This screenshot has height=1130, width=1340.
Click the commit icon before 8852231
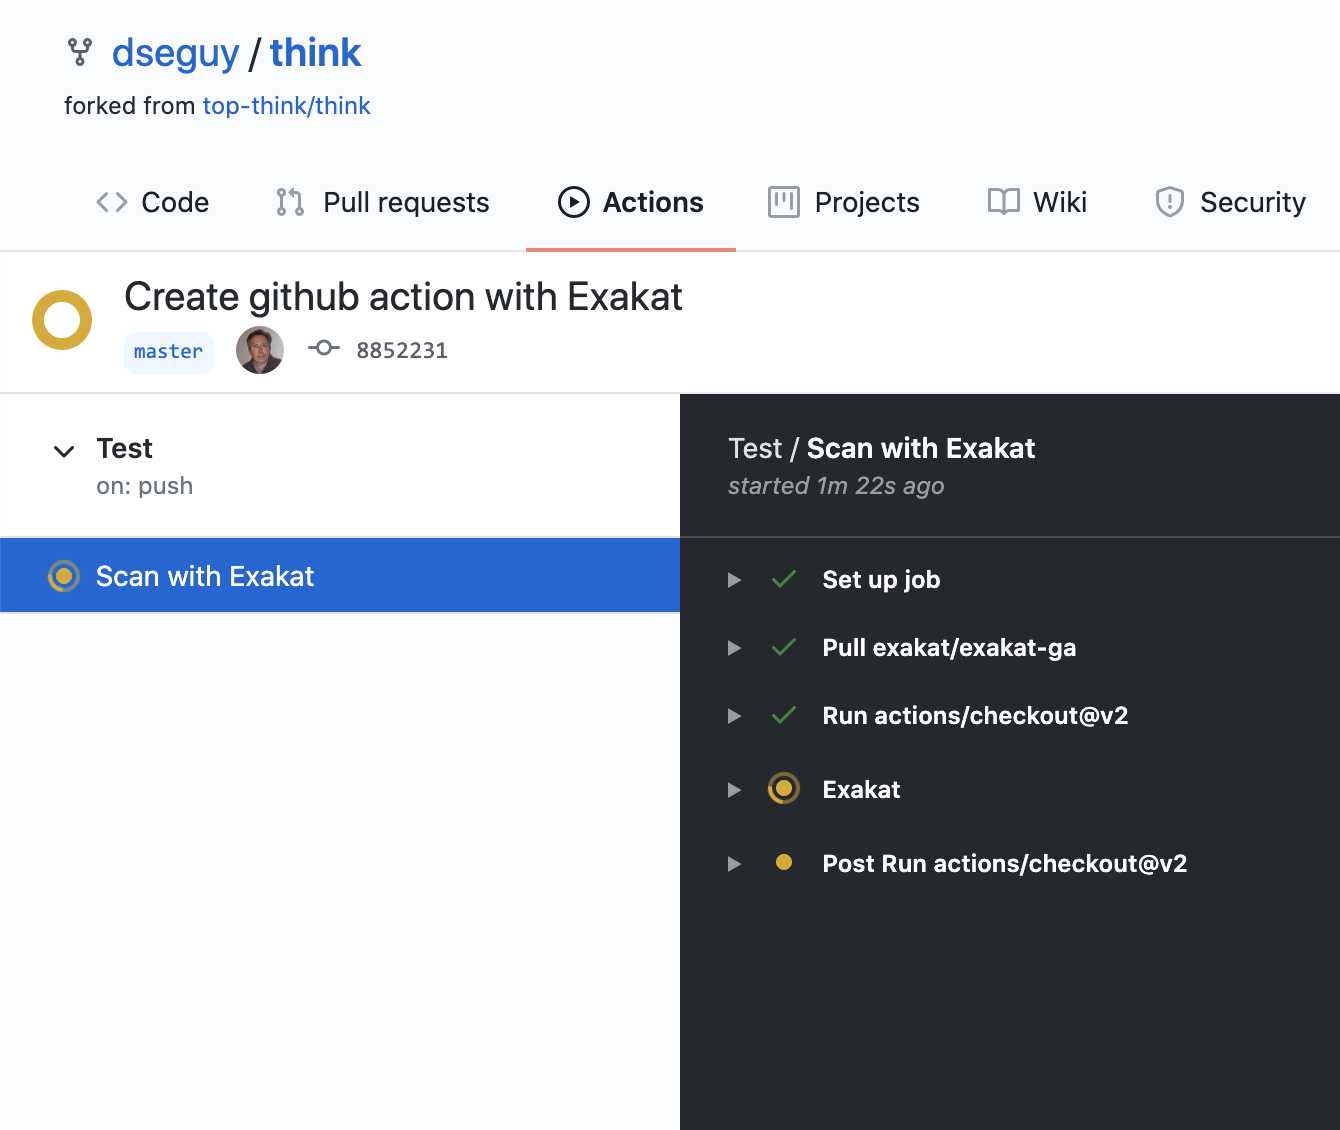(323, 349)
